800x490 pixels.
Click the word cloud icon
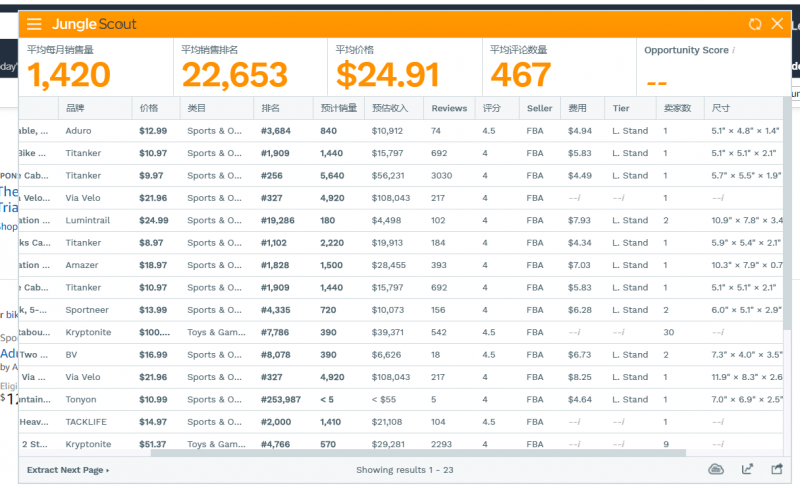pyautogui.click(x=716, y=469)
